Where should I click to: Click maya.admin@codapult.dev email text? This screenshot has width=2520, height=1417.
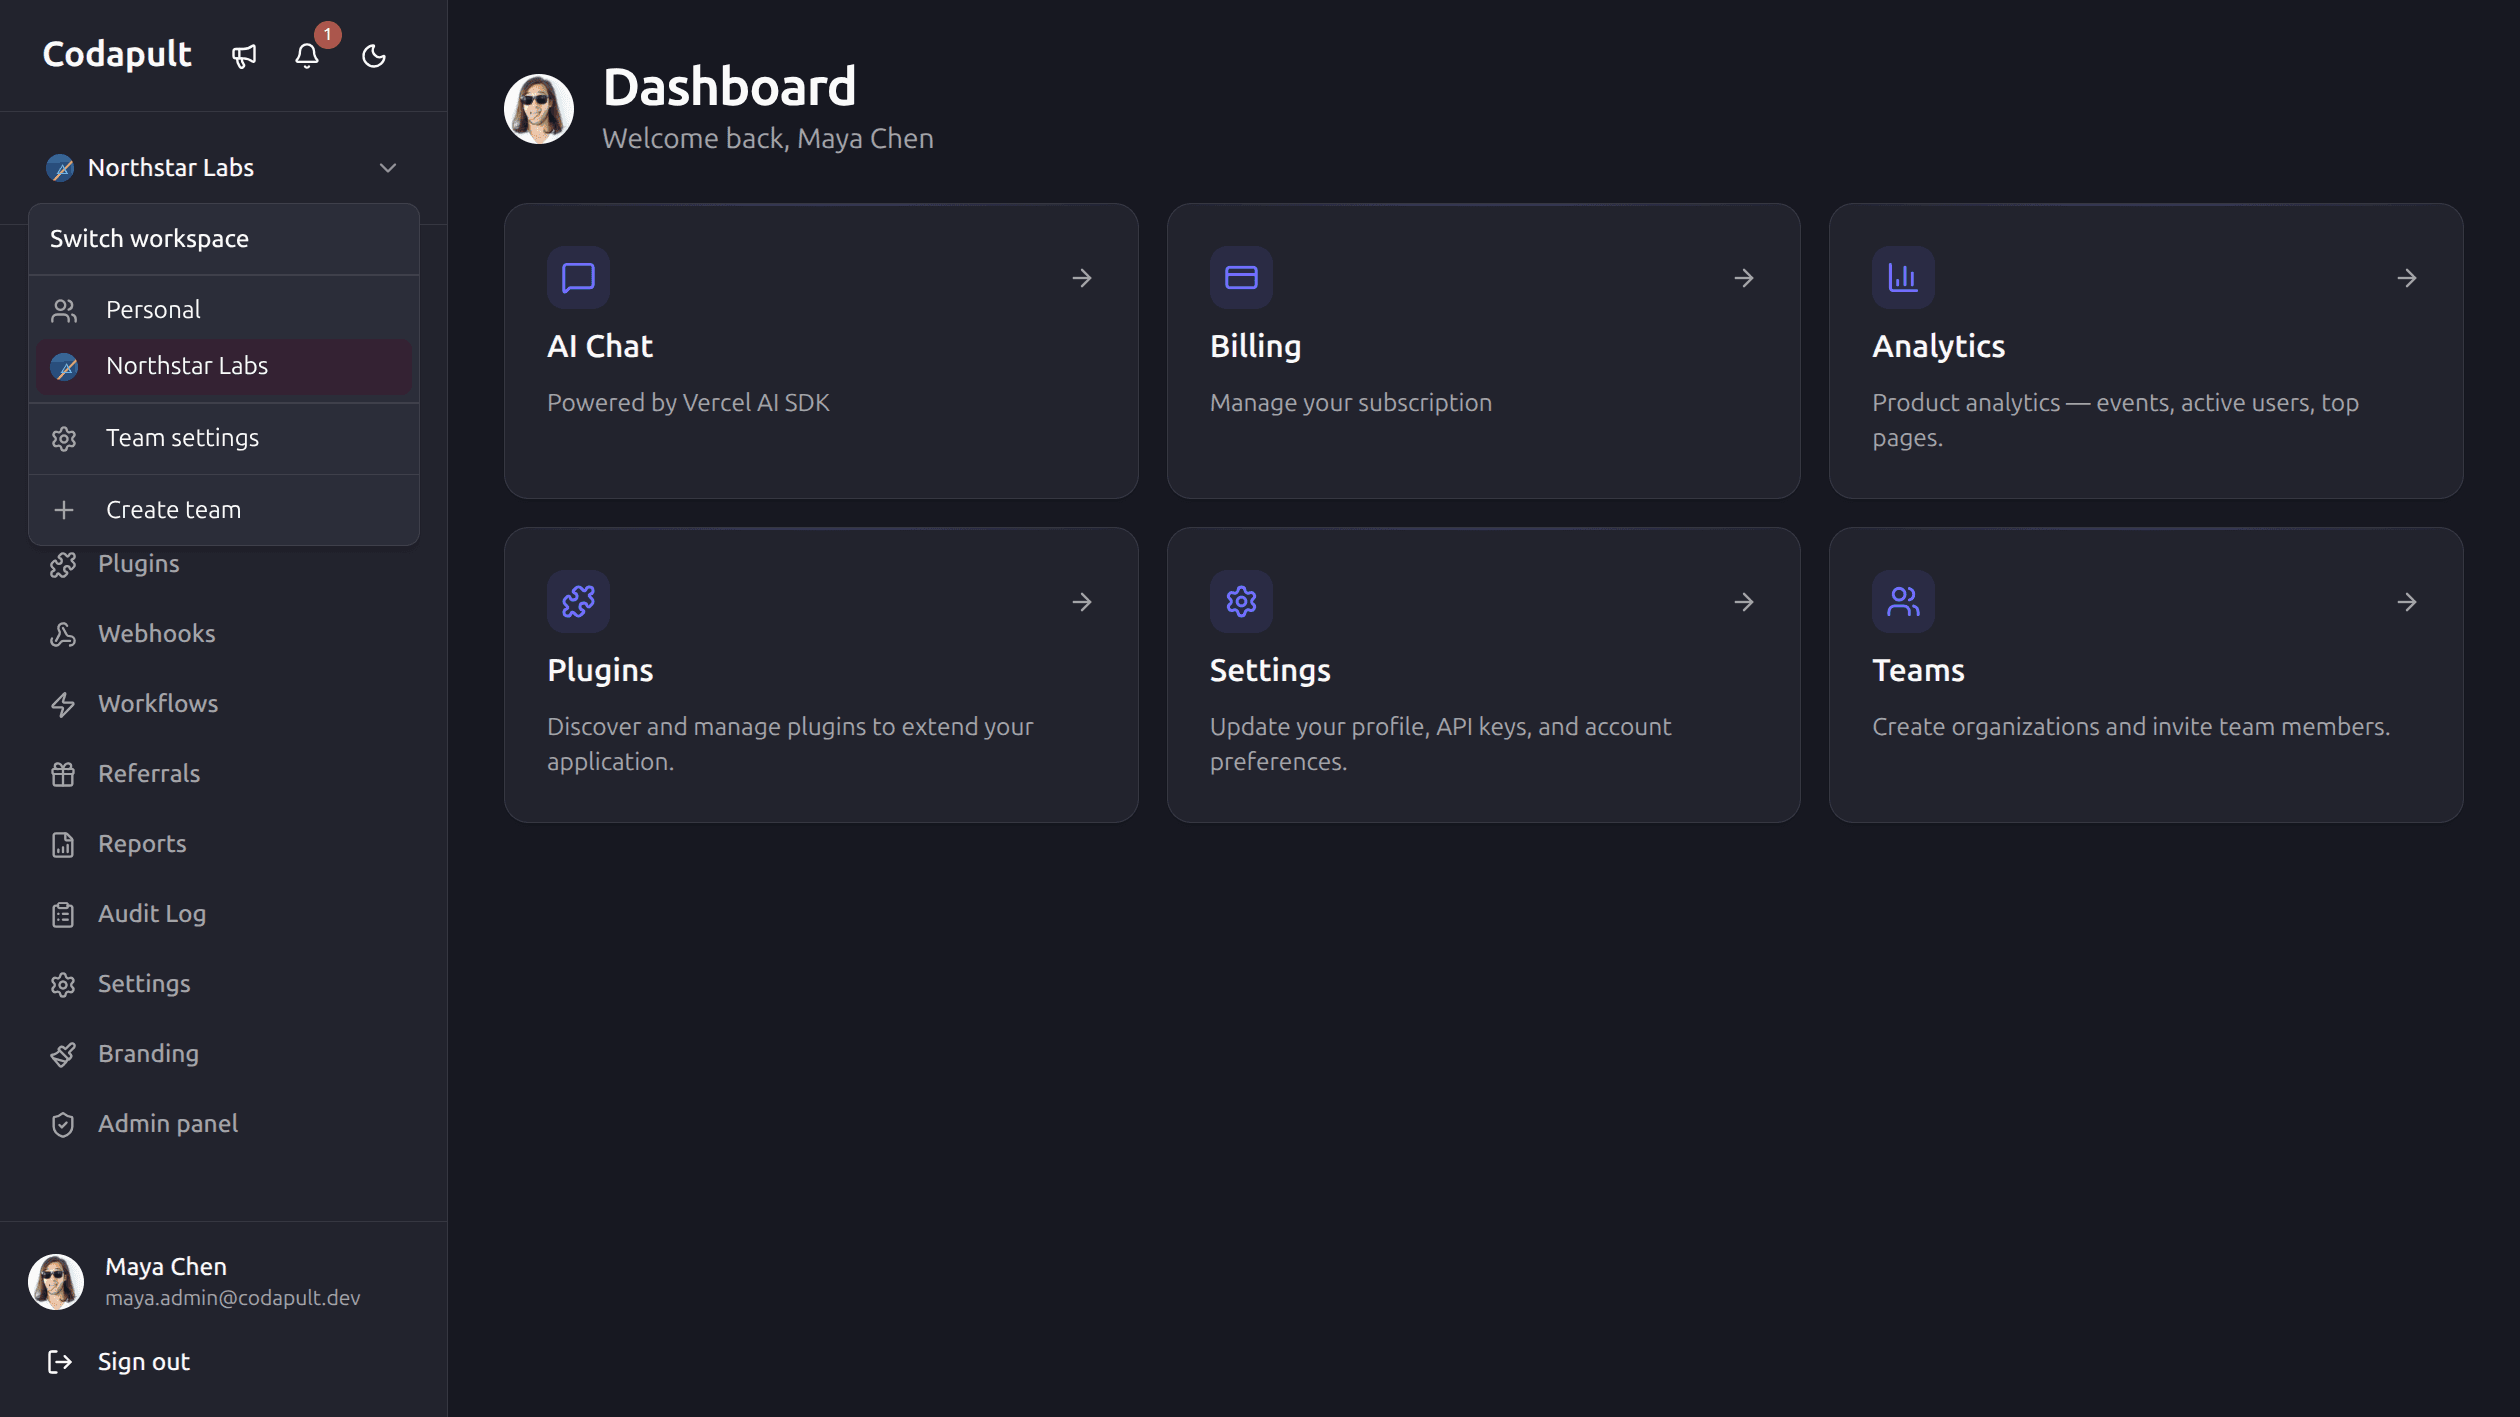233,1298
